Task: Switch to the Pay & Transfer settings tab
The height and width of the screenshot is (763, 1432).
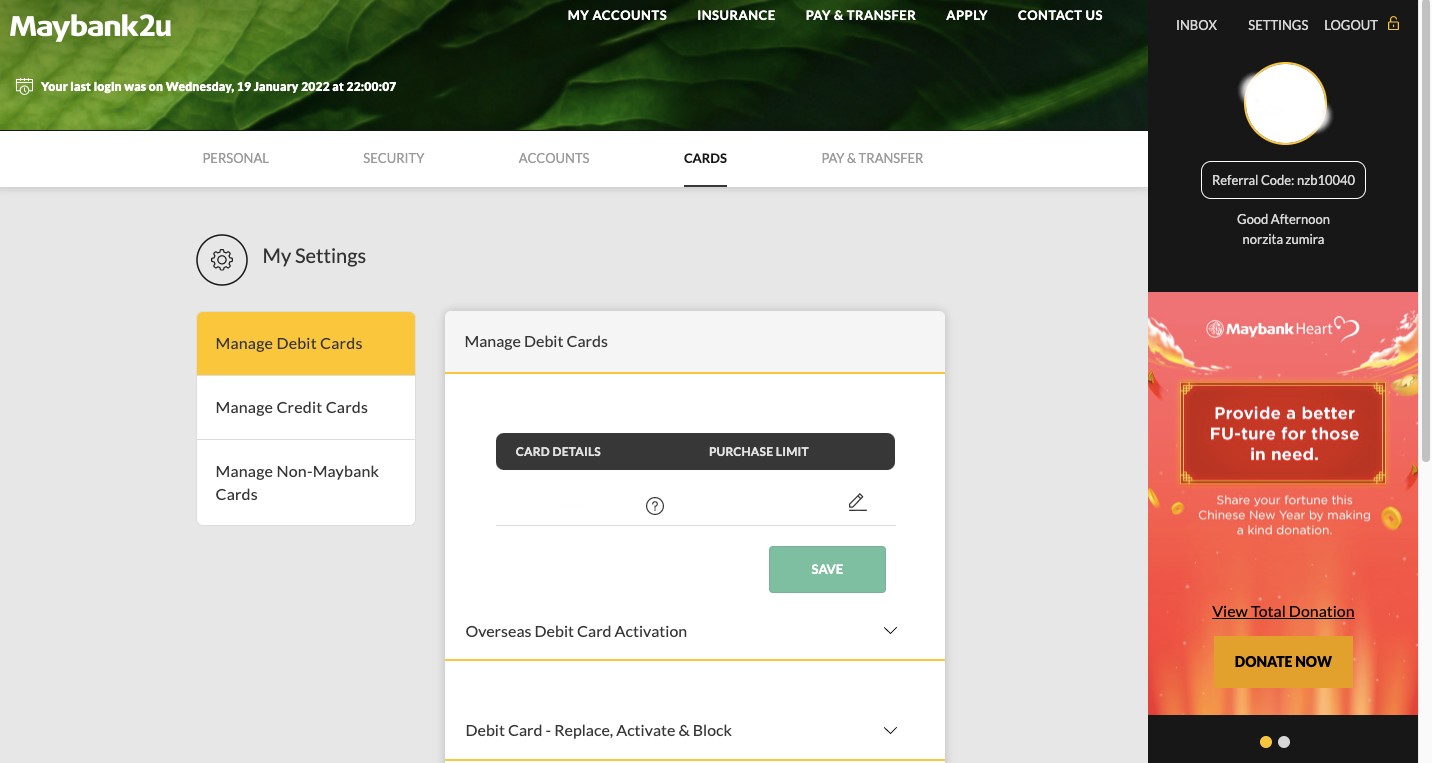Action: tap(872, 158)
